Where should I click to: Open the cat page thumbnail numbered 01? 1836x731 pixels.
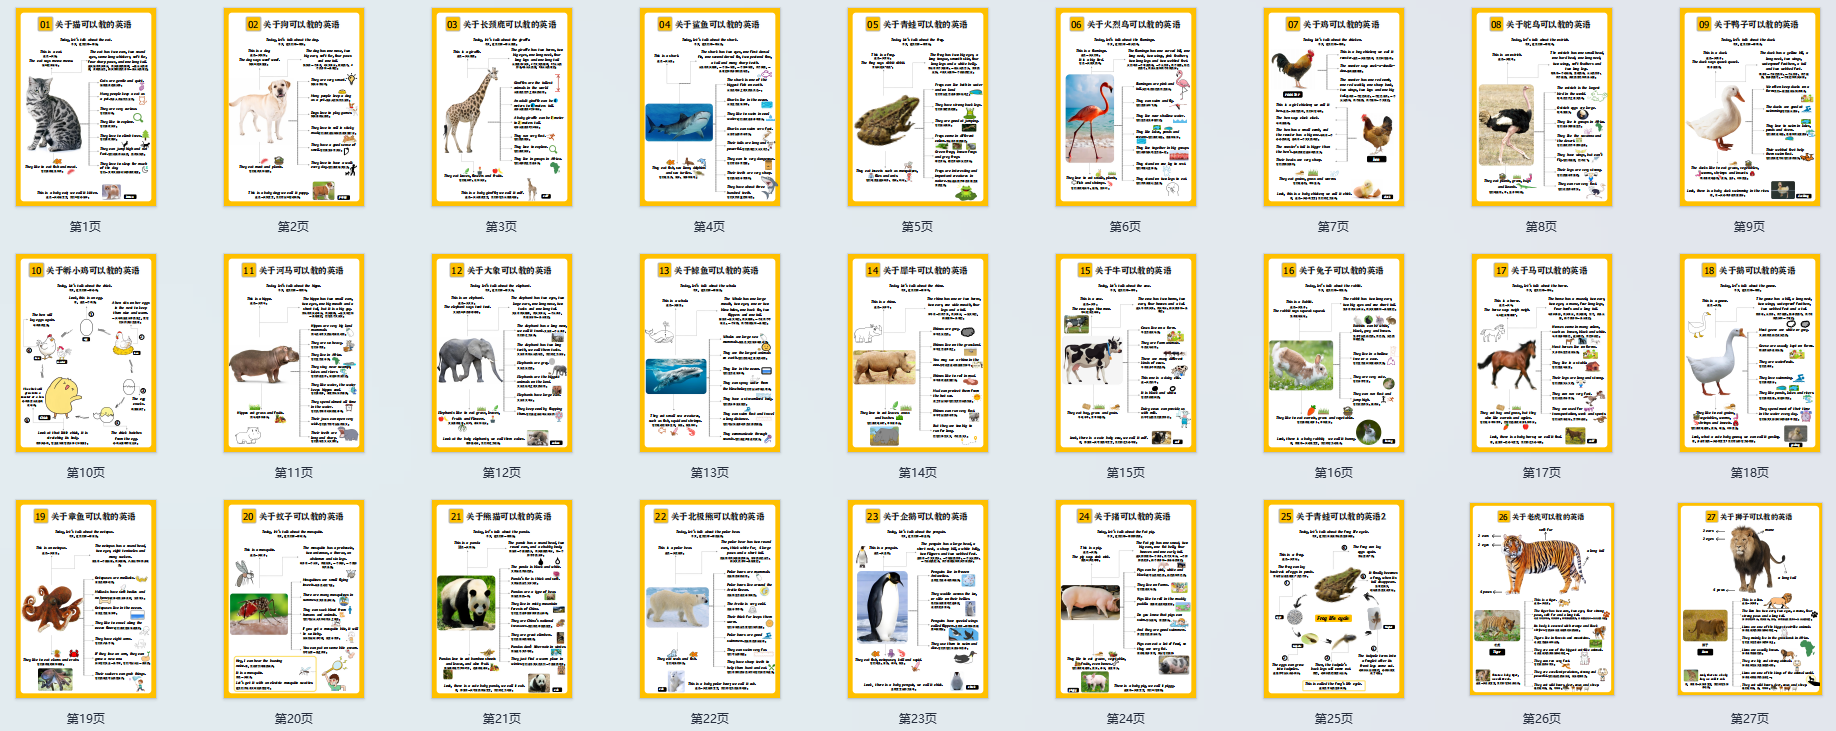click(x=86, y=107)
